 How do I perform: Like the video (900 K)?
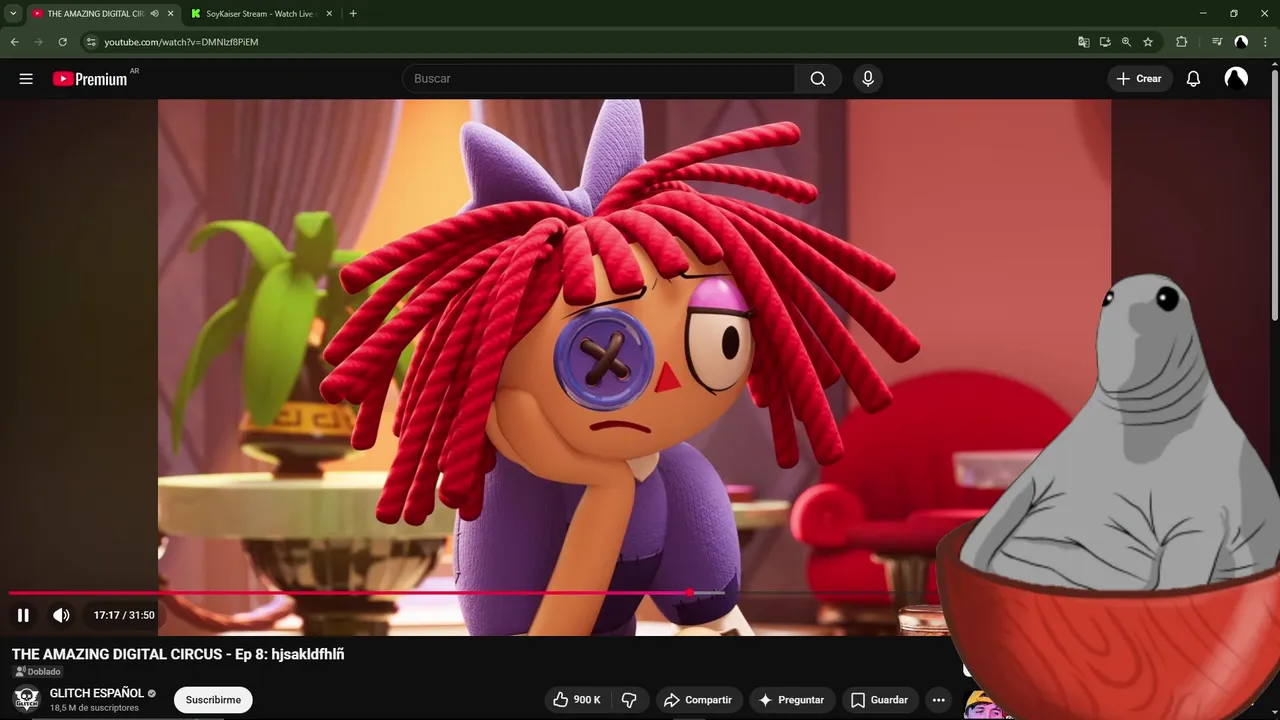click(x=576, y=700)
